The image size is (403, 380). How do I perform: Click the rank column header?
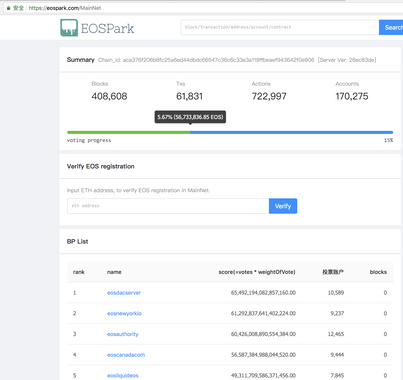tap(79, 272)
